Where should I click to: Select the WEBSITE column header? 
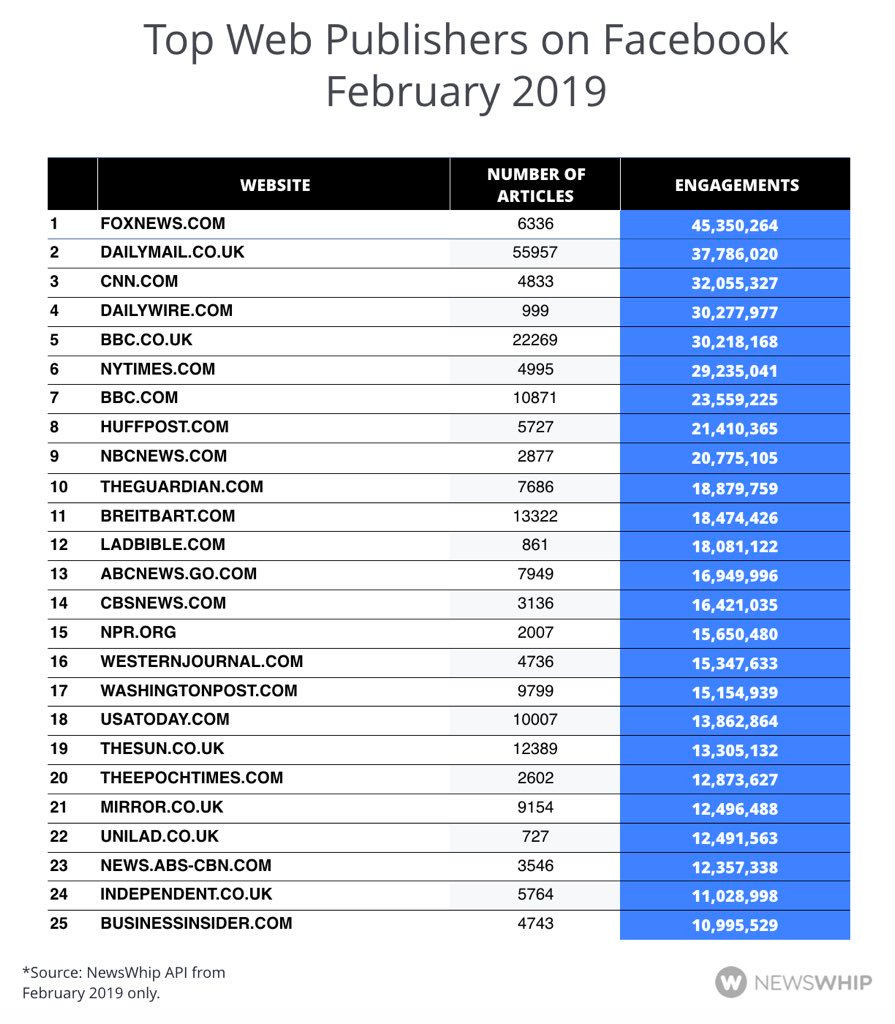274,185
